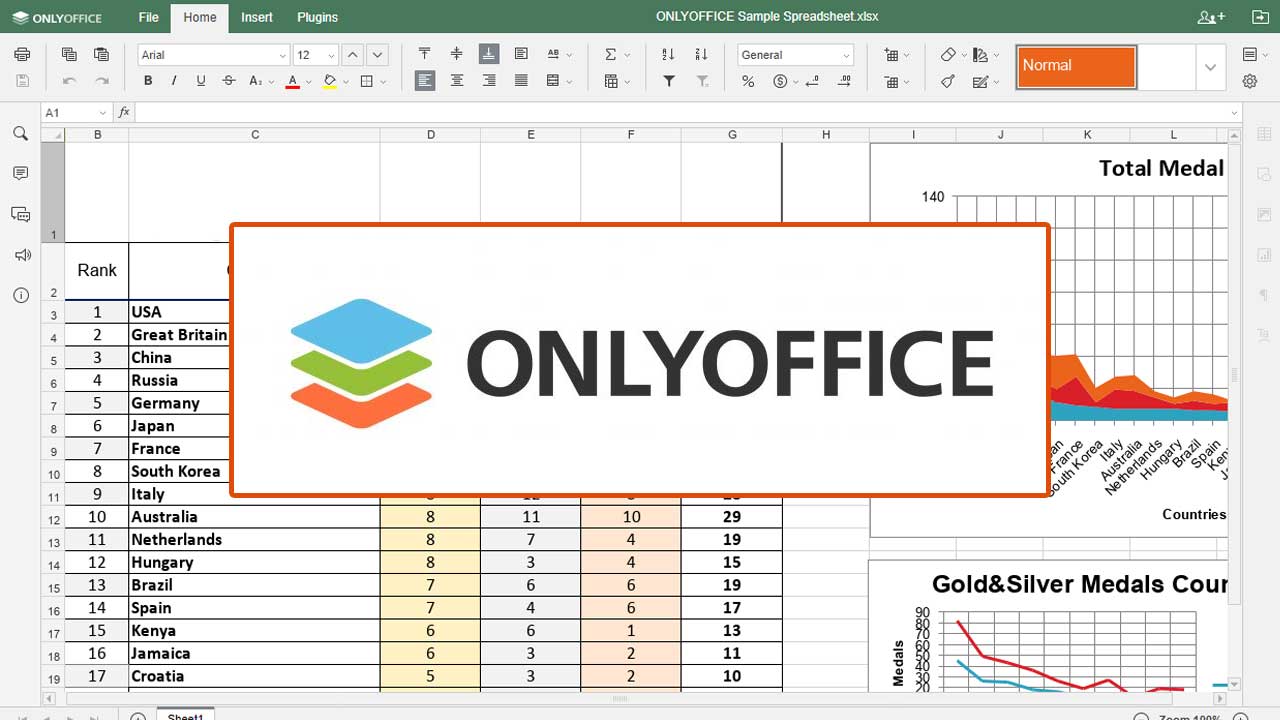Image resolution: width=1280 pixels, height=720 pixels.
Task: Toggle Align Middle
Action: point(457,55)
